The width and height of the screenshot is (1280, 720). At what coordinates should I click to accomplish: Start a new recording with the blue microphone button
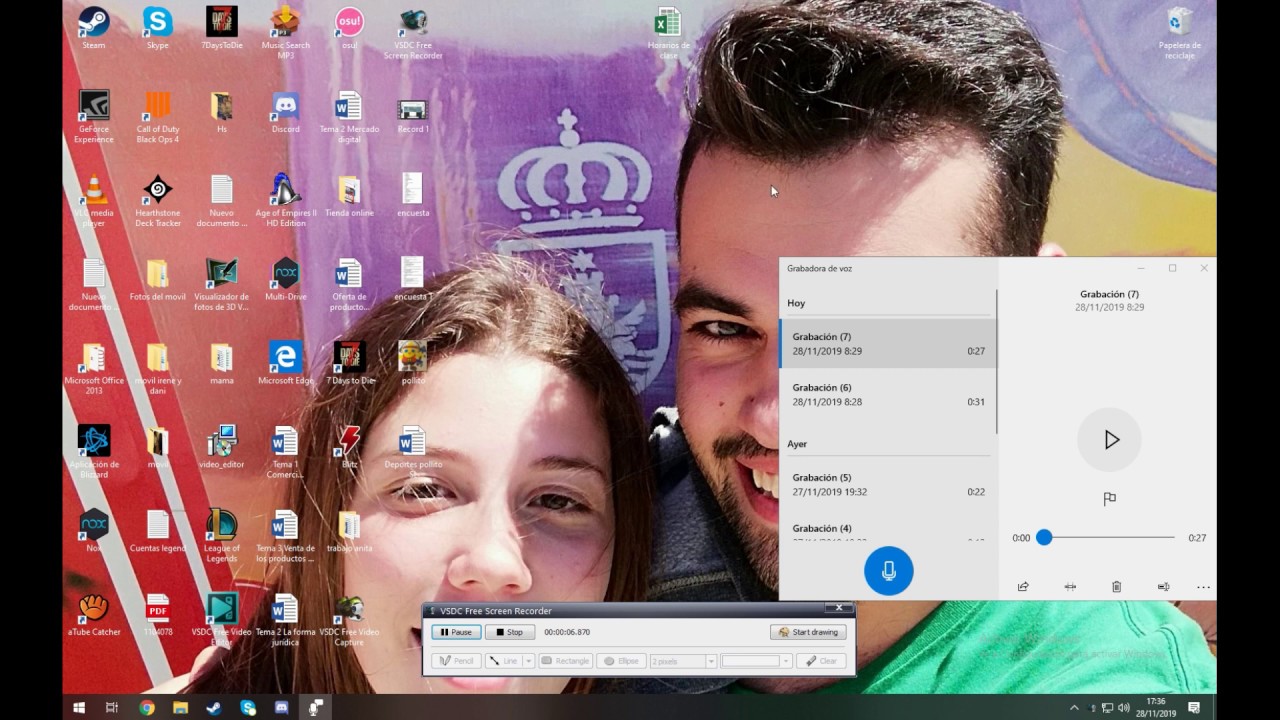tap(888, 571)
